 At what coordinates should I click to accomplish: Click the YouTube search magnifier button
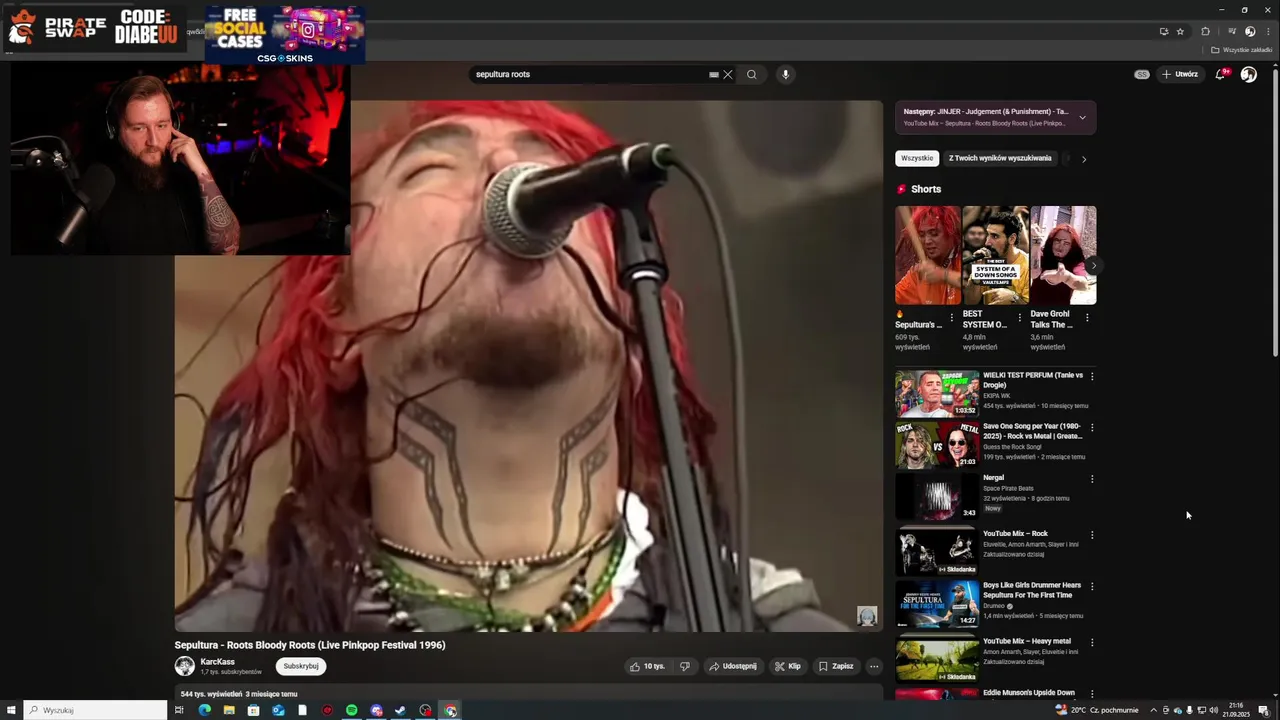tap(752, 74)
